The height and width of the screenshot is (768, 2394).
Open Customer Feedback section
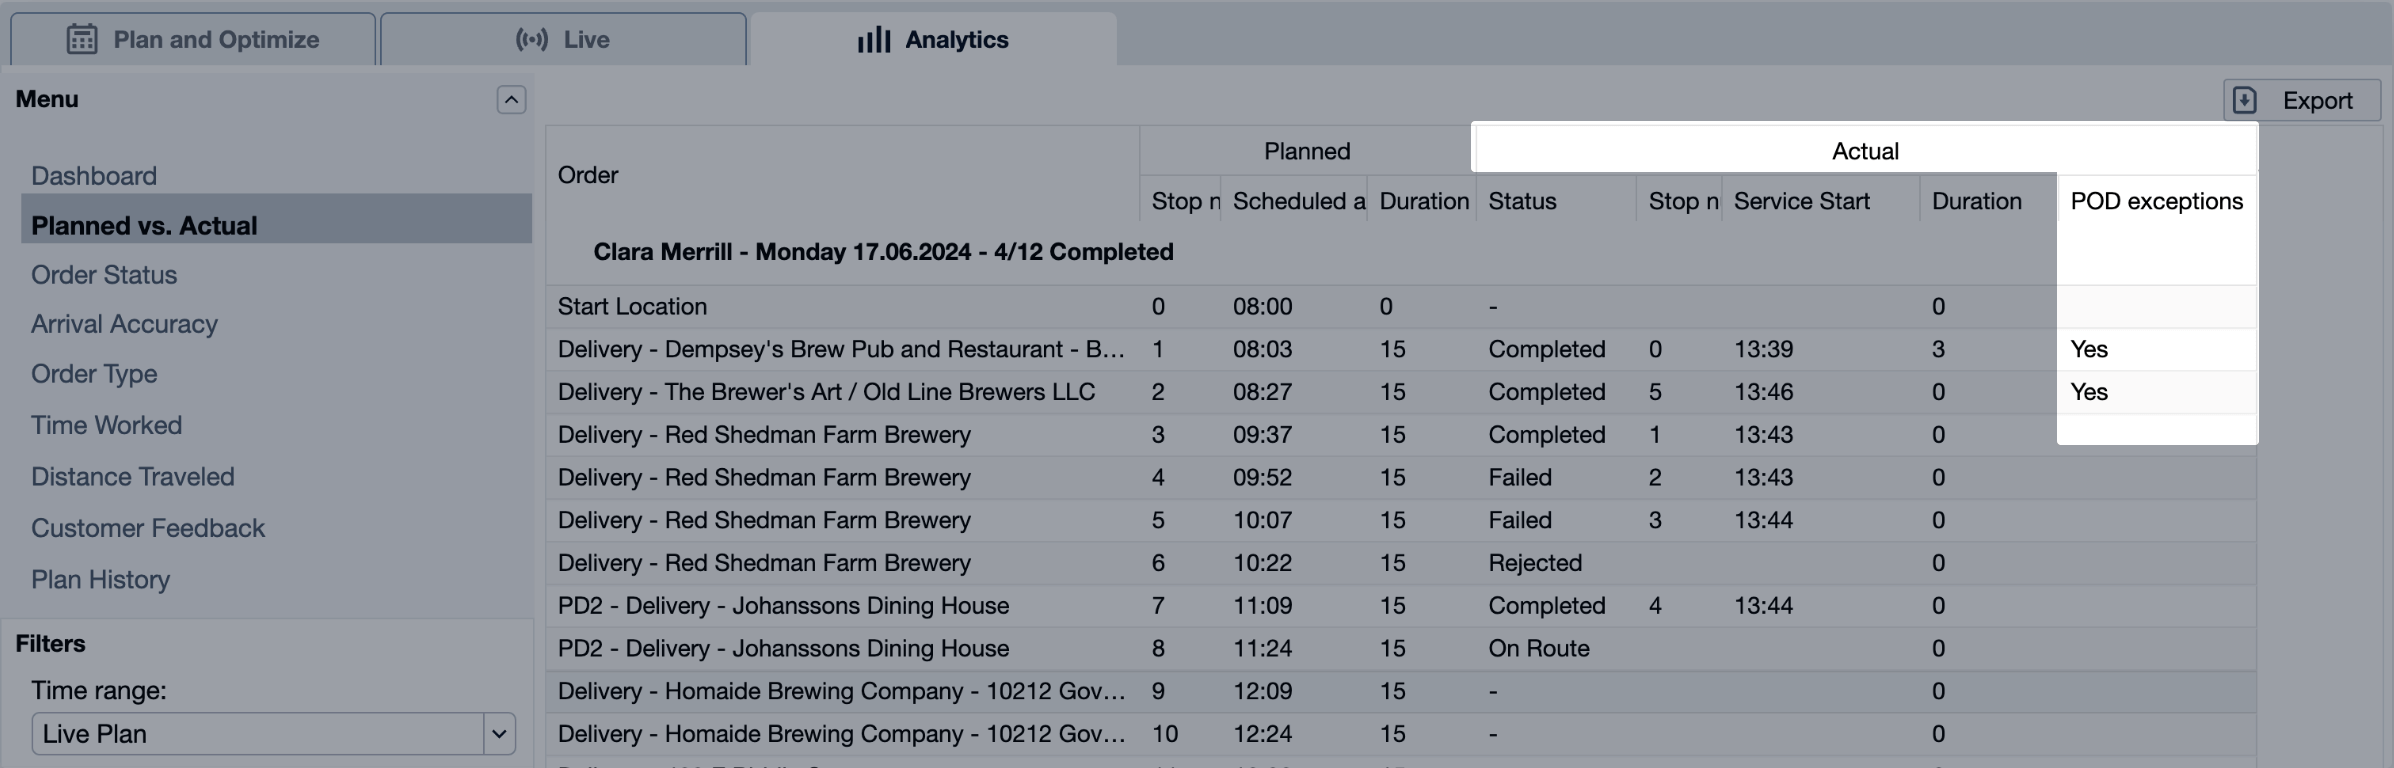[x=148, y=528]
